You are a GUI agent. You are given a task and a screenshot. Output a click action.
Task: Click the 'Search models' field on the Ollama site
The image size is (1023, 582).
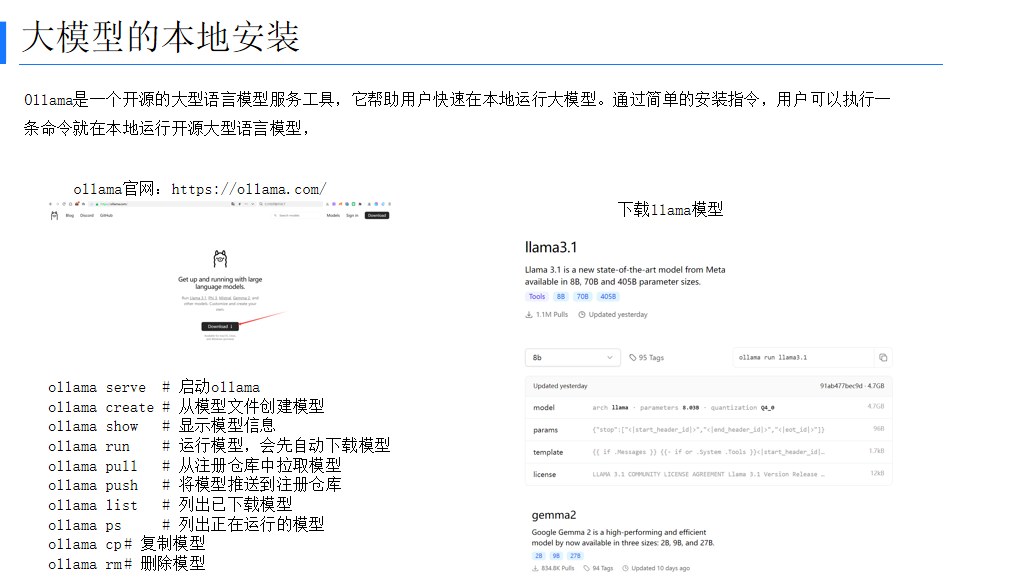tap(296, 215)
